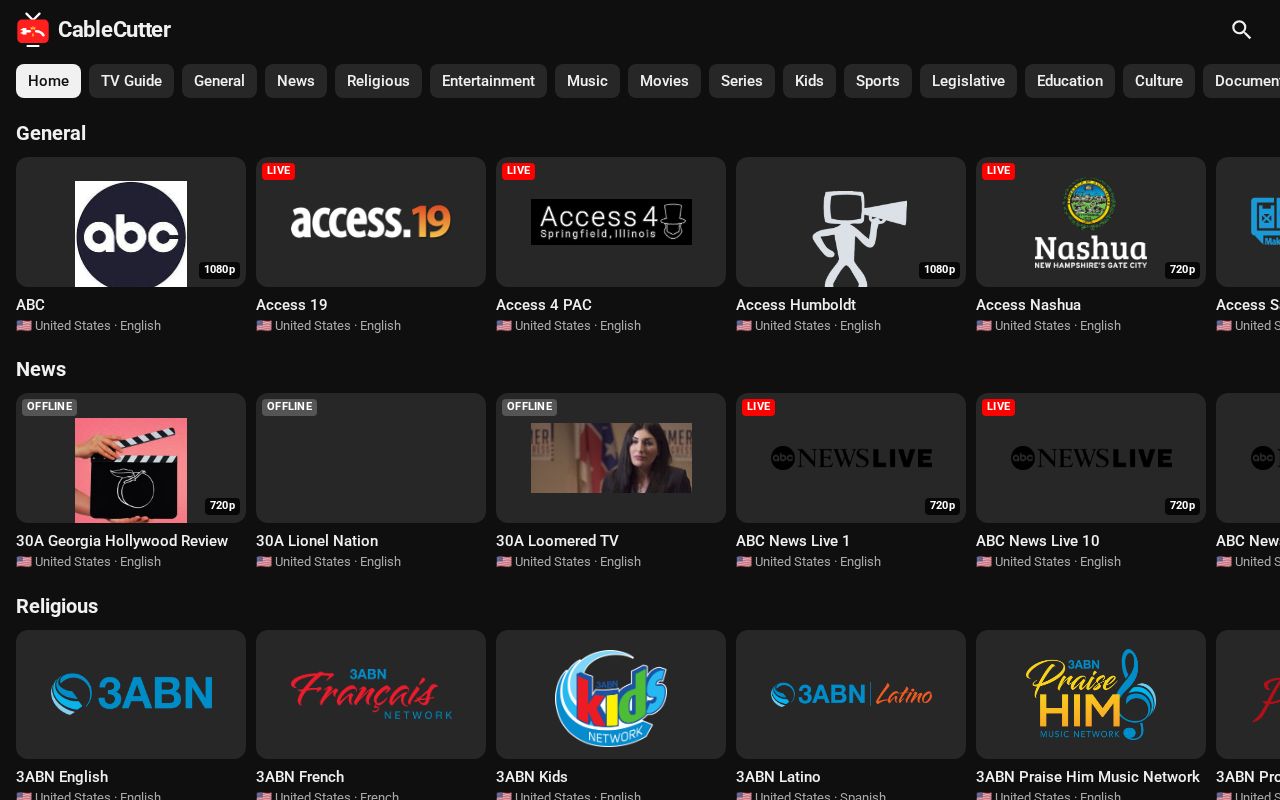
Task: Play the ABC News Live 10 thumbnail
Action: point(1091,458)
